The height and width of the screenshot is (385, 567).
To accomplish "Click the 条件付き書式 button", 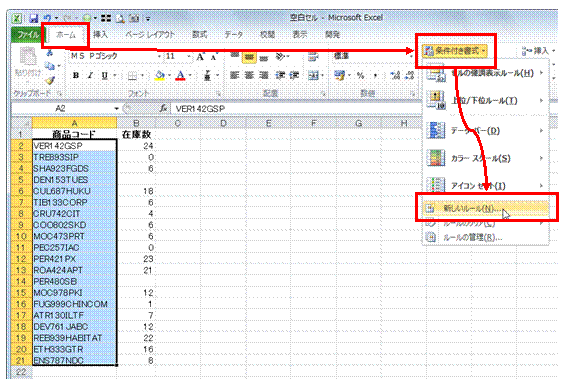I will click(x=455, y=51).
